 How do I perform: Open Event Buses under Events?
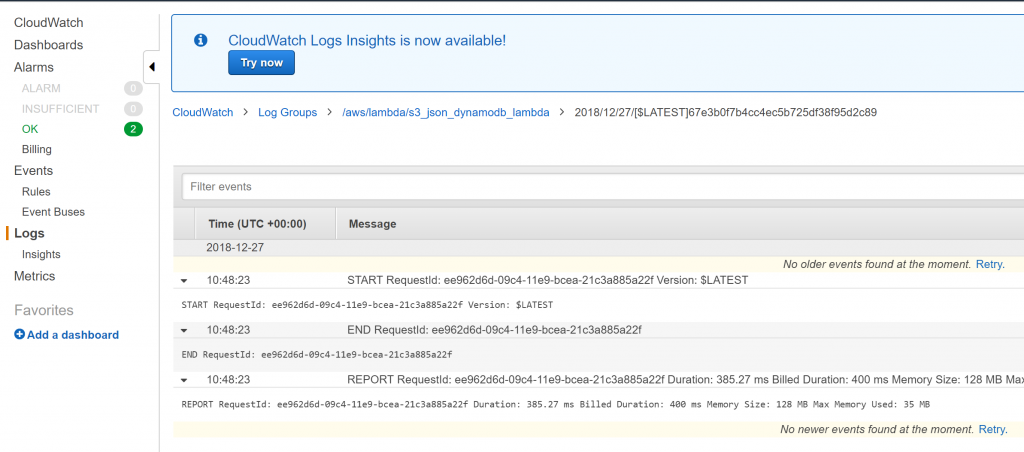click(54, 212)
